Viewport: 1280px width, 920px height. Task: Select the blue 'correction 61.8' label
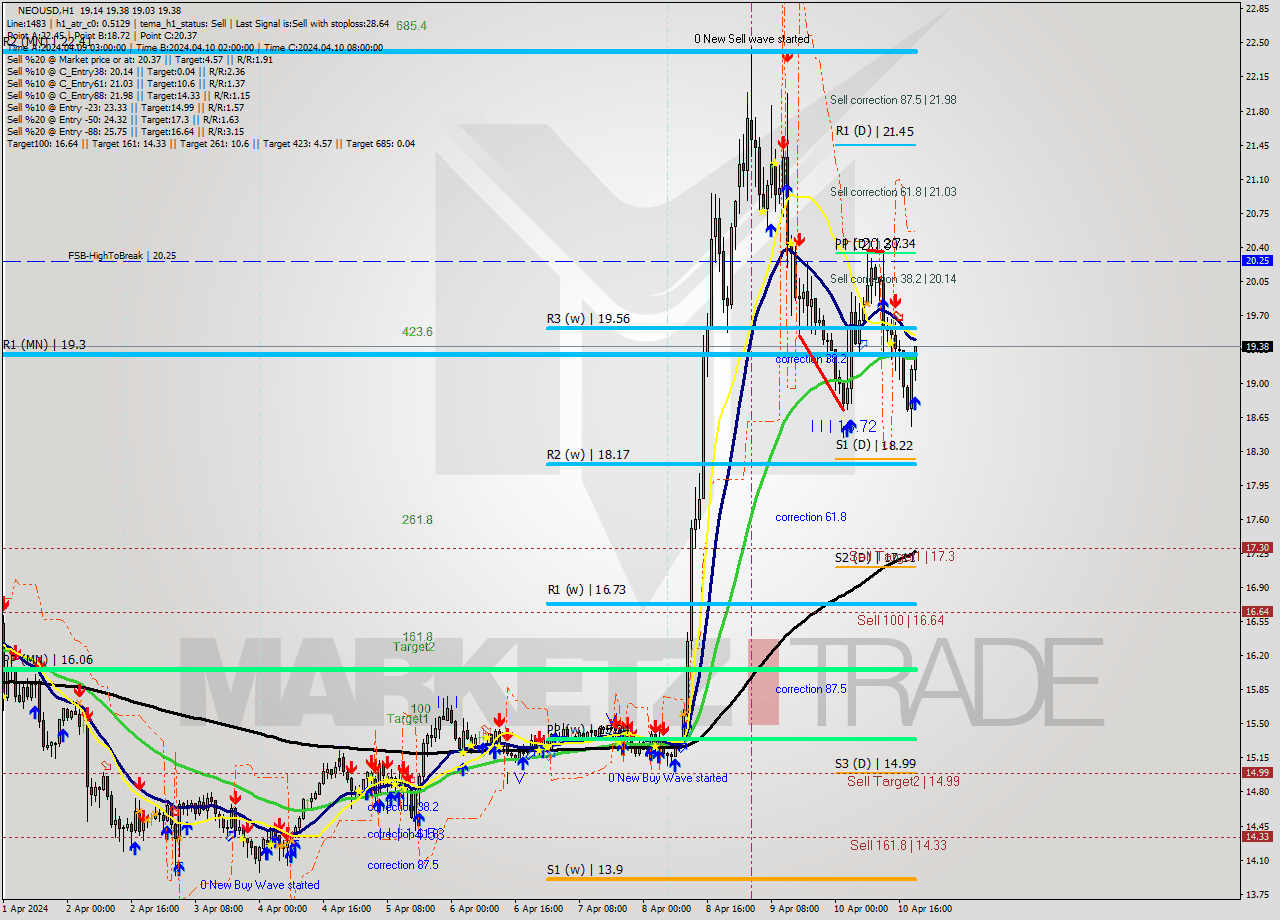pyautogui.click(x=811, y=517)
